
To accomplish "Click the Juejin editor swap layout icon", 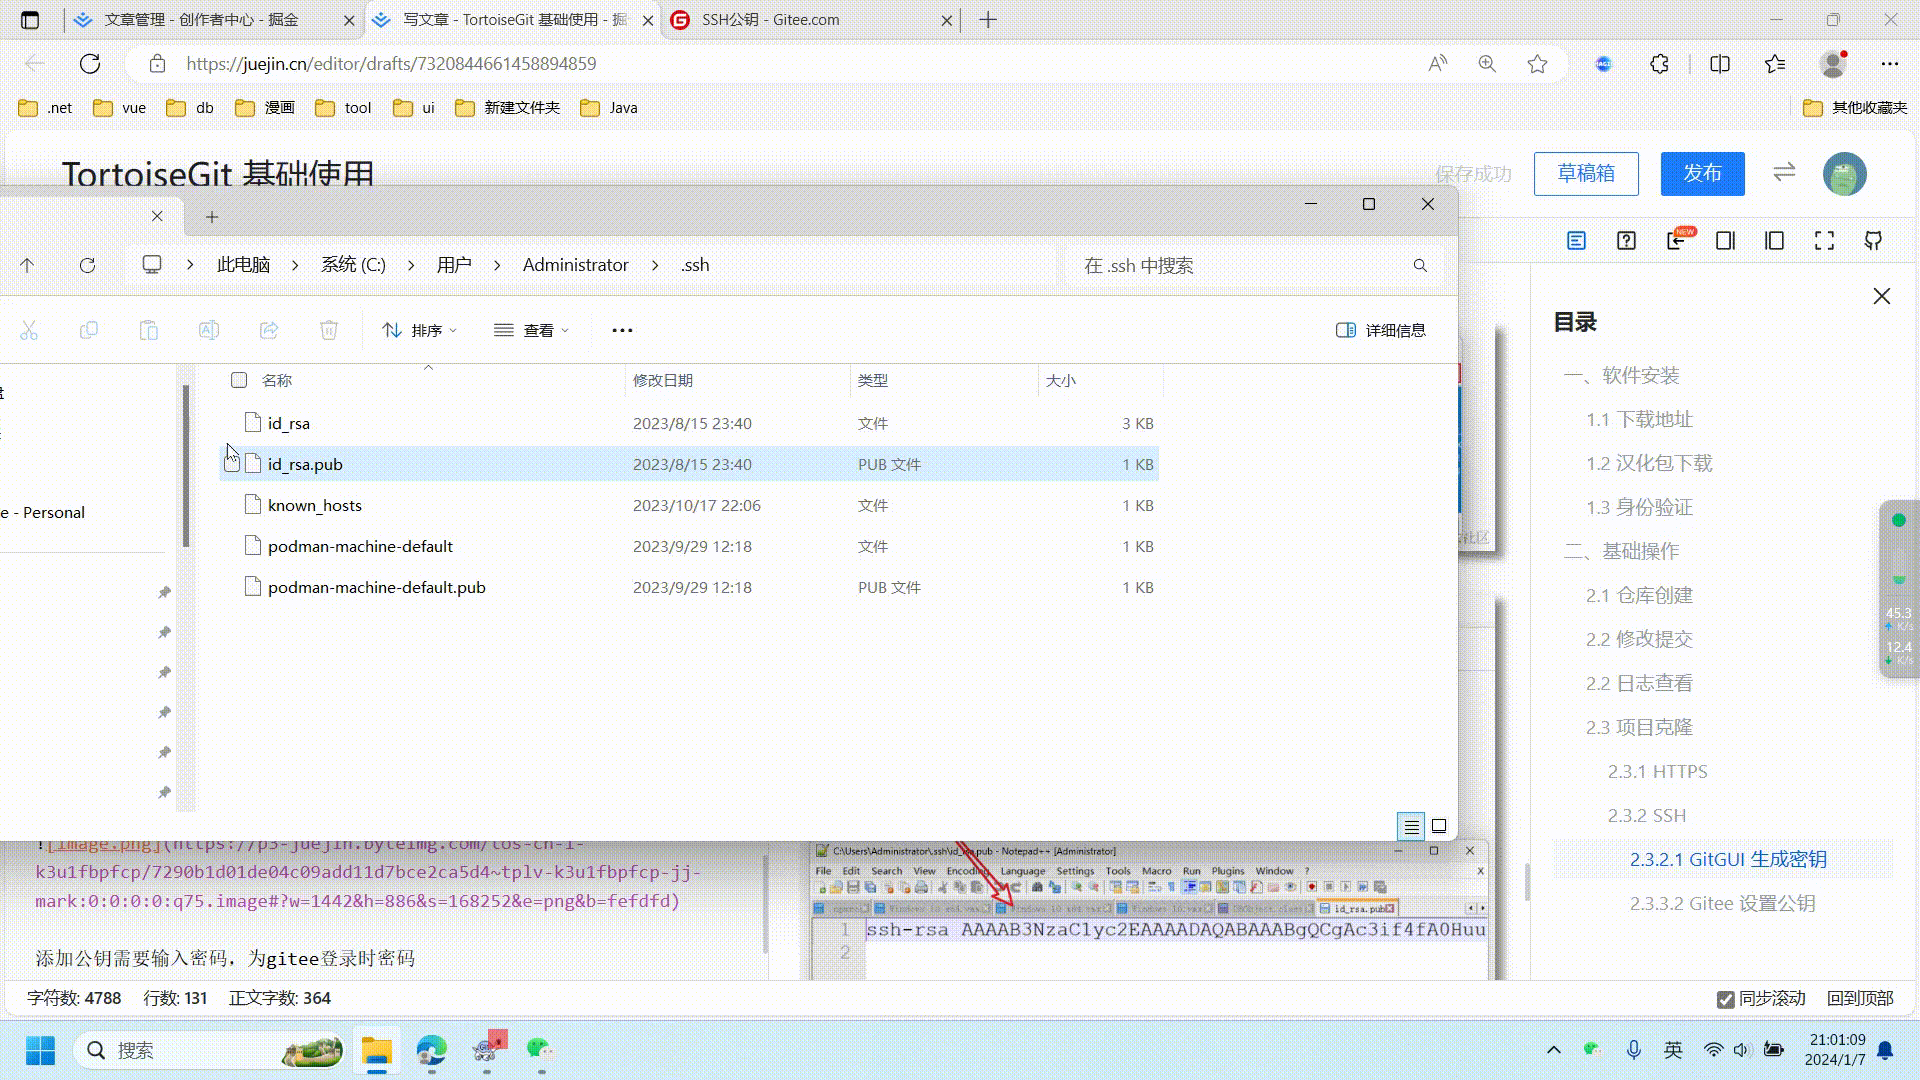I will click(x=1784, y=173).
